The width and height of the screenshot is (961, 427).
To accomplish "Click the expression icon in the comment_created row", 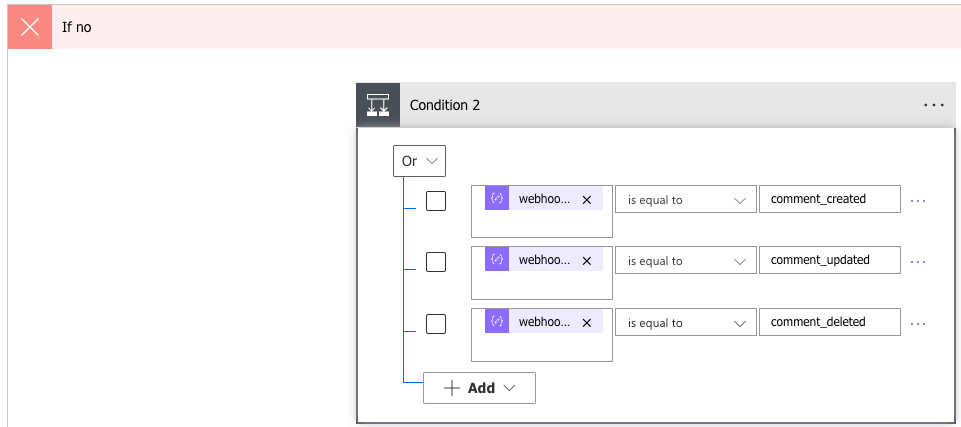I will 497,199.
